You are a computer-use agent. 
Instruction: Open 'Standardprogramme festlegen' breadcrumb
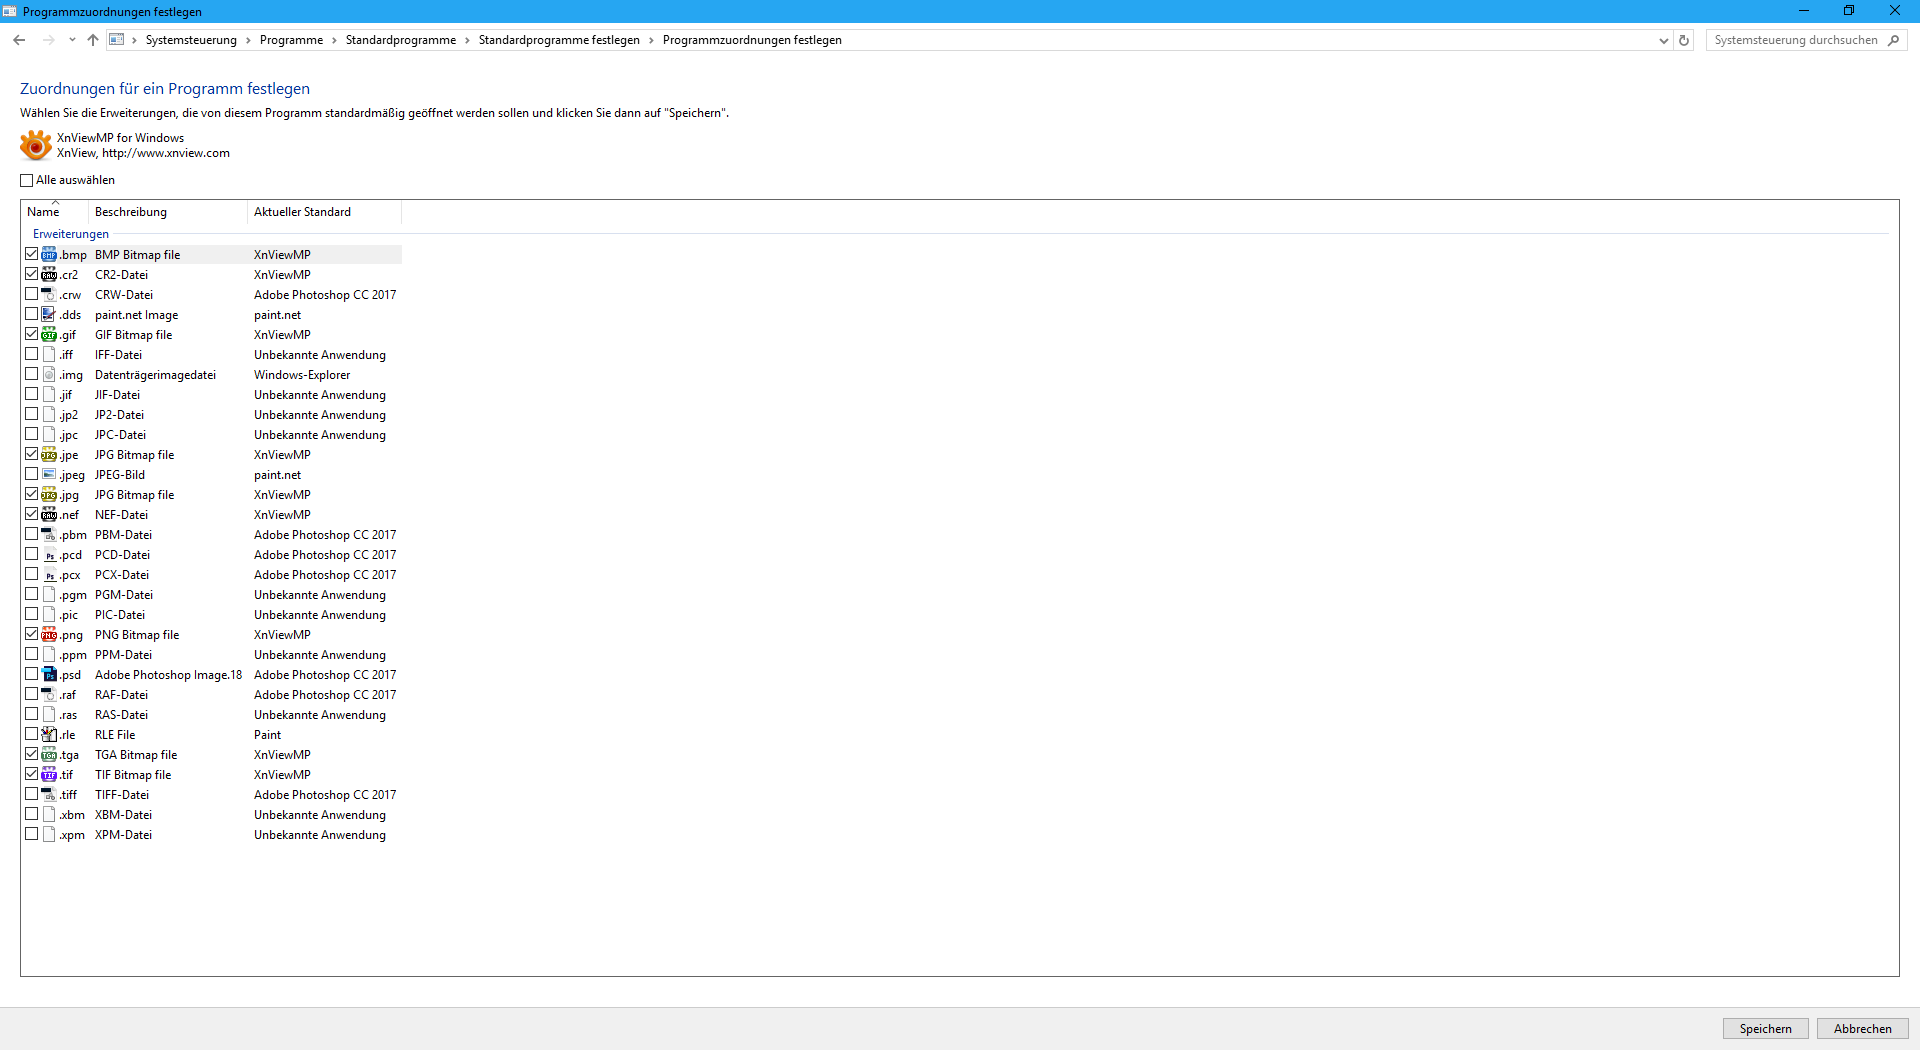tap(559, 40)
